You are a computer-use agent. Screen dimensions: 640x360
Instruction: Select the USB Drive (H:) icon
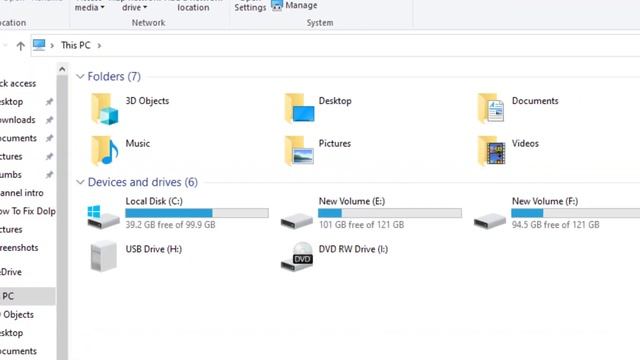[103, 256]
